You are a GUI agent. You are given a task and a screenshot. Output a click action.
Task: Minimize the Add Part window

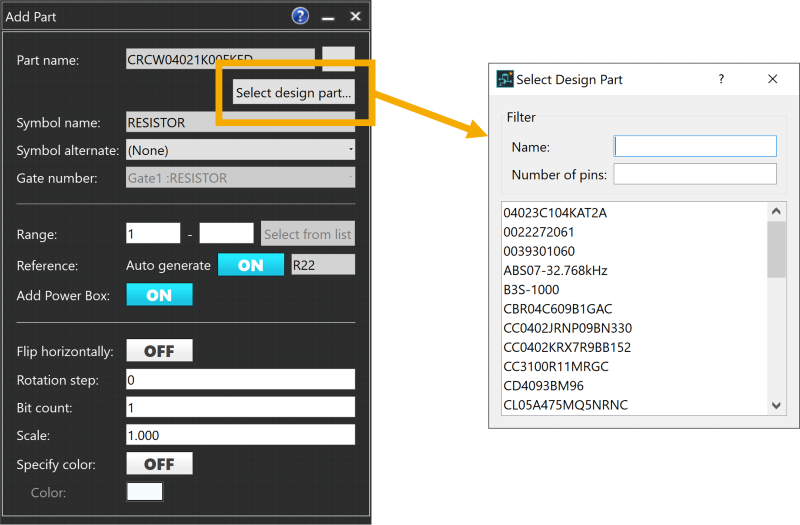(328, 17)
